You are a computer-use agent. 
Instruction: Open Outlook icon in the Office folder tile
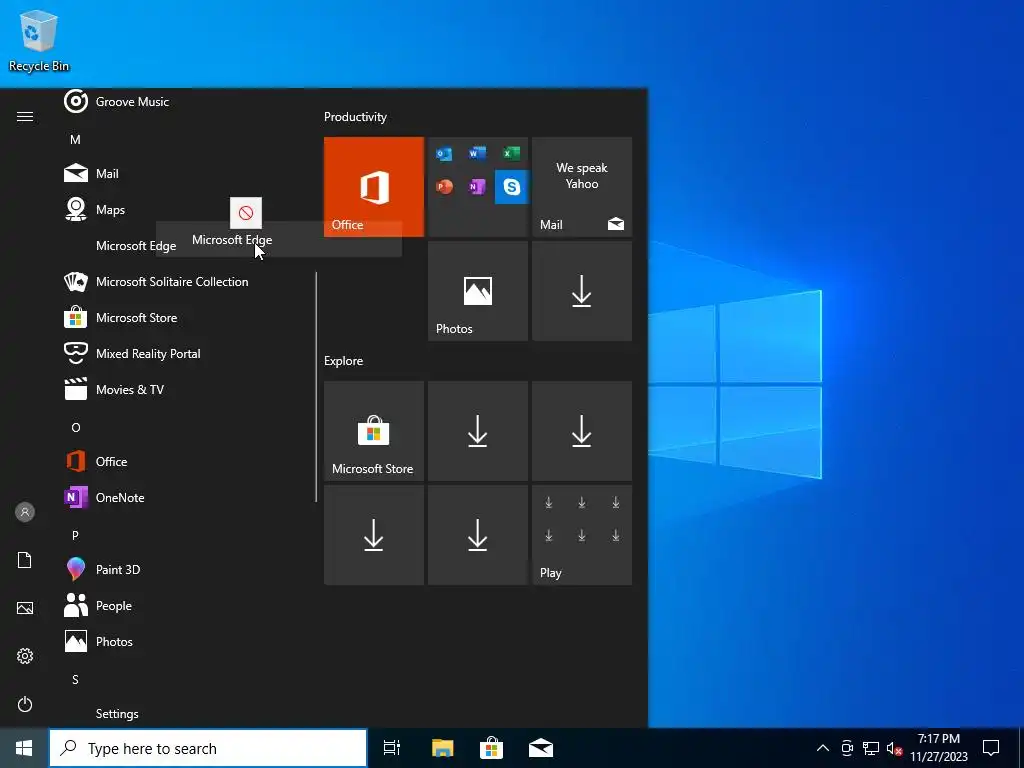[x=444, y=153]
